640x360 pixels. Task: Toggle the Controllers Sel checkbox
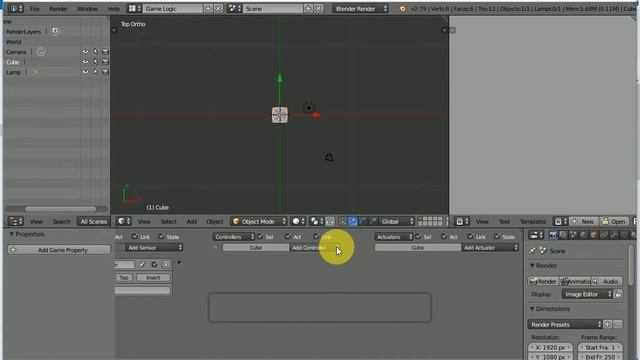coord(260,236)
